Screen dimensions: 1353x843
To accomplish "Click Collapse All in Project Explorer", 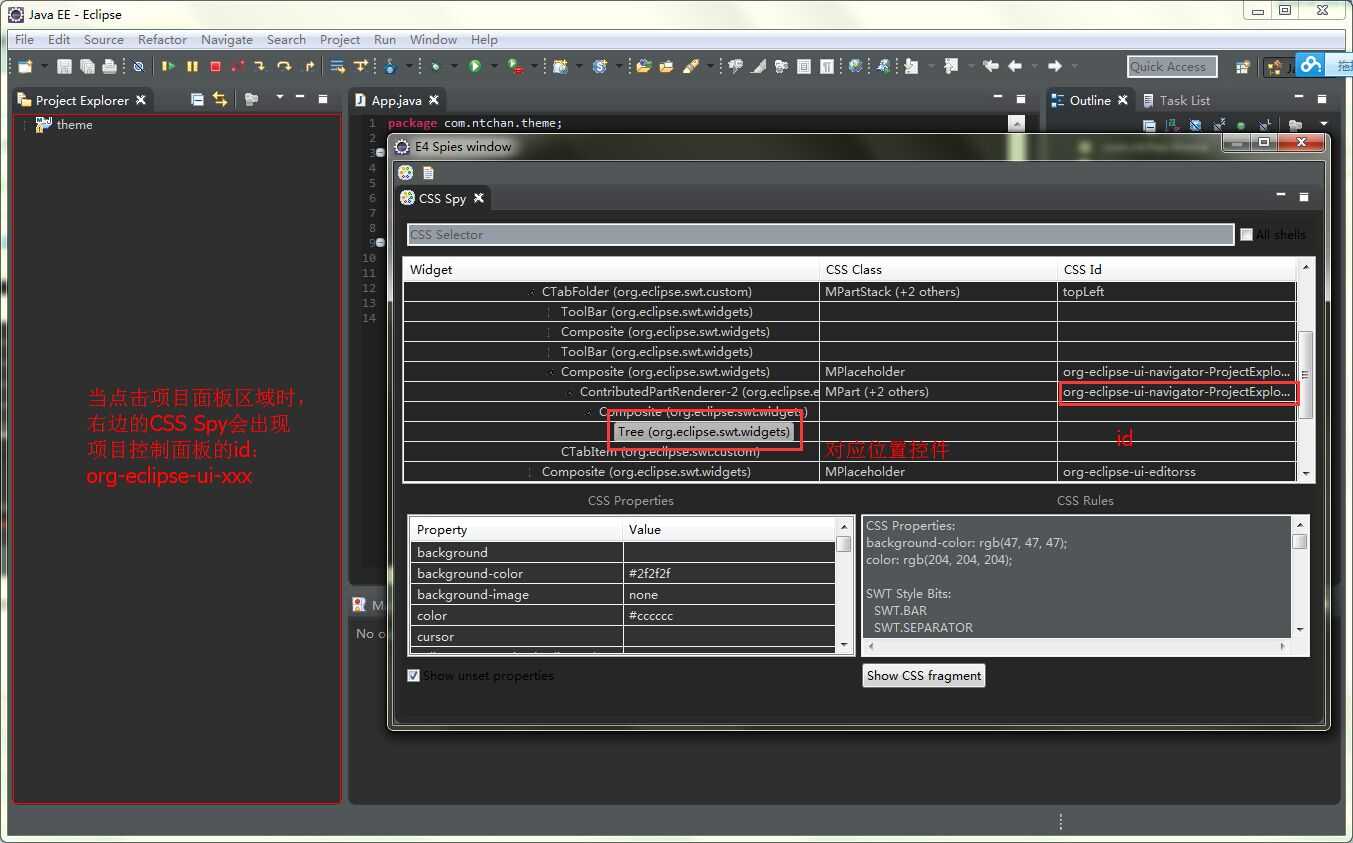I will [197, 99].
